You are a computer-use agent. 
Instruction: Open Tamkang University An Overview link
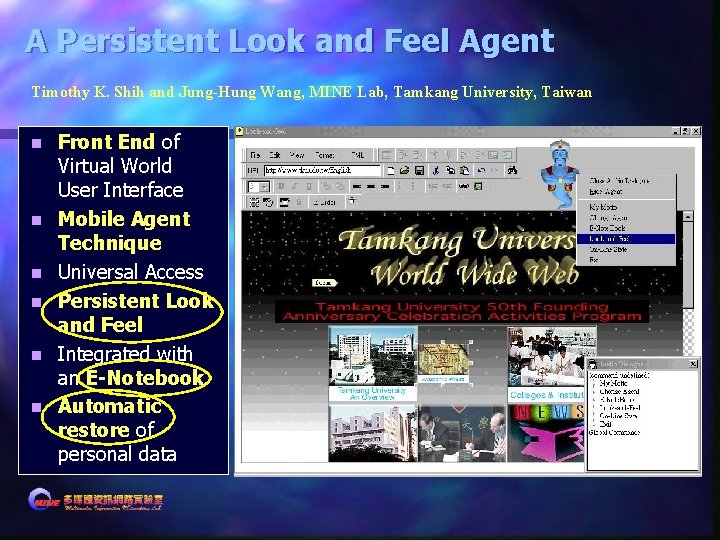coord(372,394)
